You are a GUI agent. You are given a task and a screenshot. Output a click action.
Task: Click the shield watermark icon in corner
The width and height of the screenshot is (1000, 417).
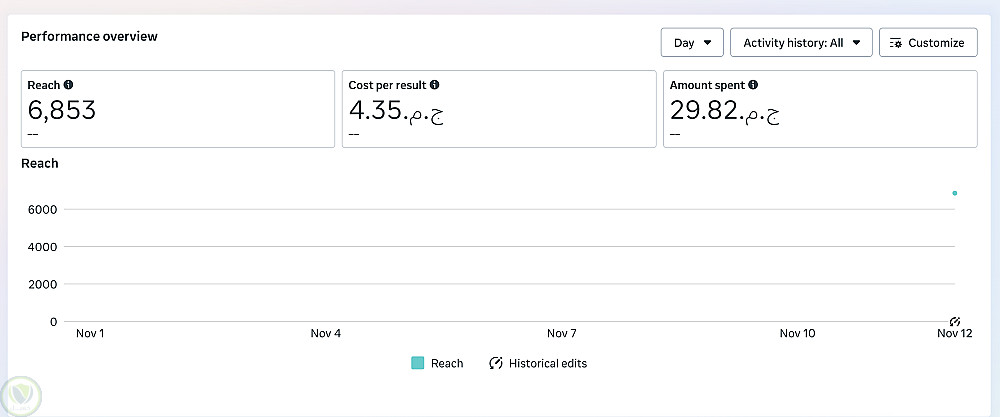(x=20, y=394)
